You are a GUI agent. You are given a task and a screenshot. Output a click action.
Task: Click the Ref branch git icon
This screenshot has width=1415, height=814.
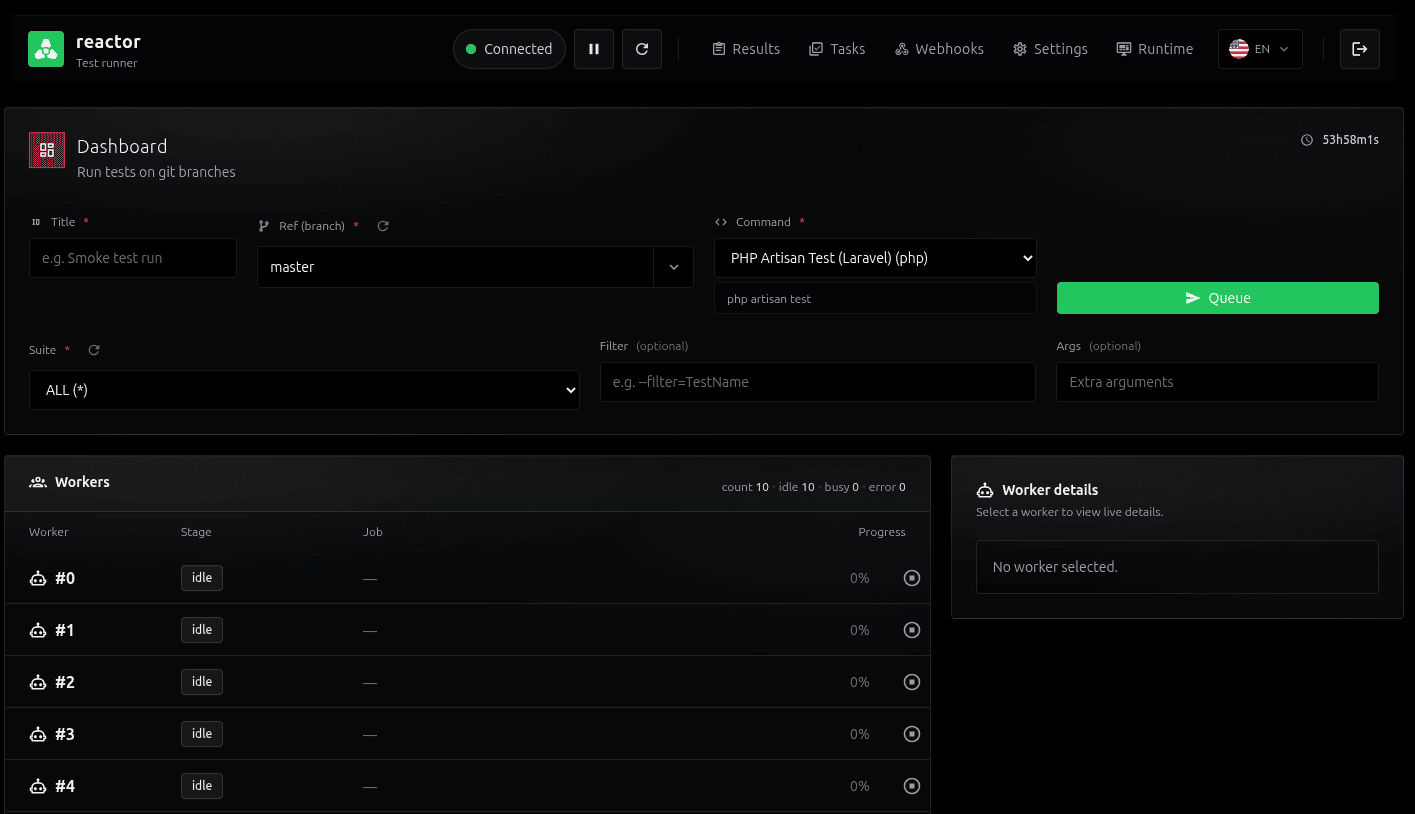(264, 226)
